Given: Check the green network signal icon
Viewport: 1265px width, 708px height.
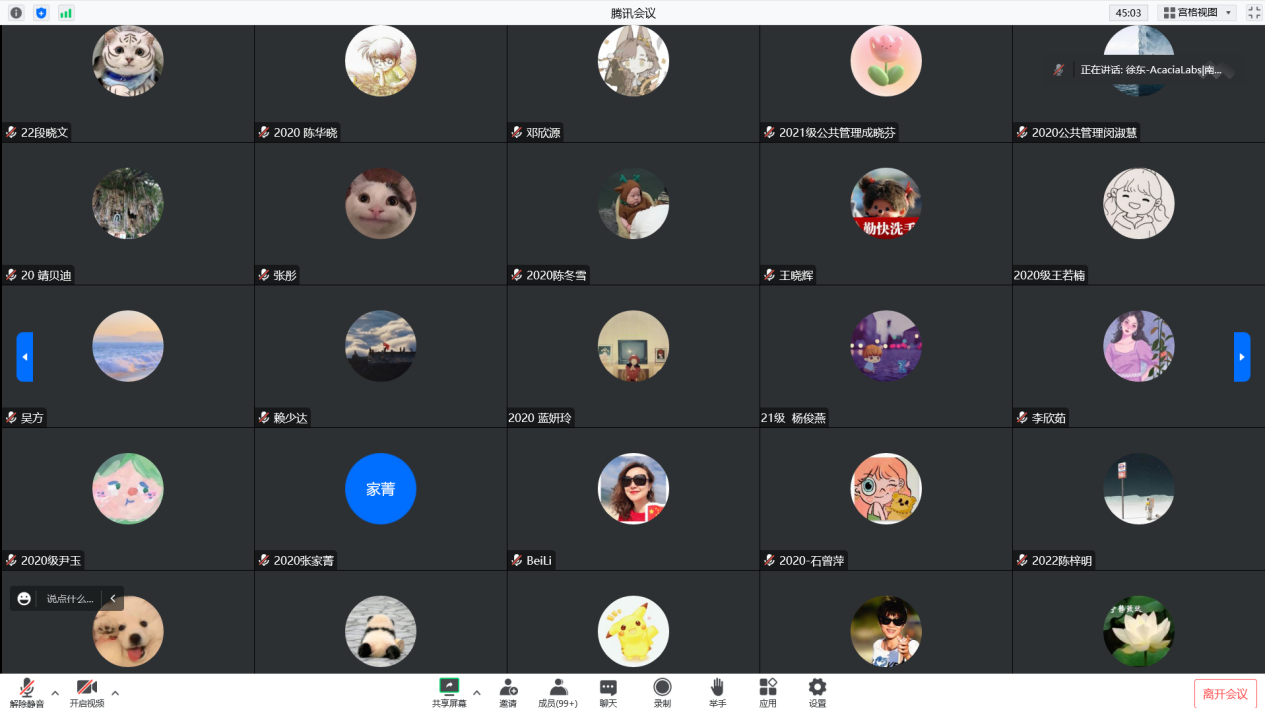Looking at the screenshot, I should coord(66,13).
